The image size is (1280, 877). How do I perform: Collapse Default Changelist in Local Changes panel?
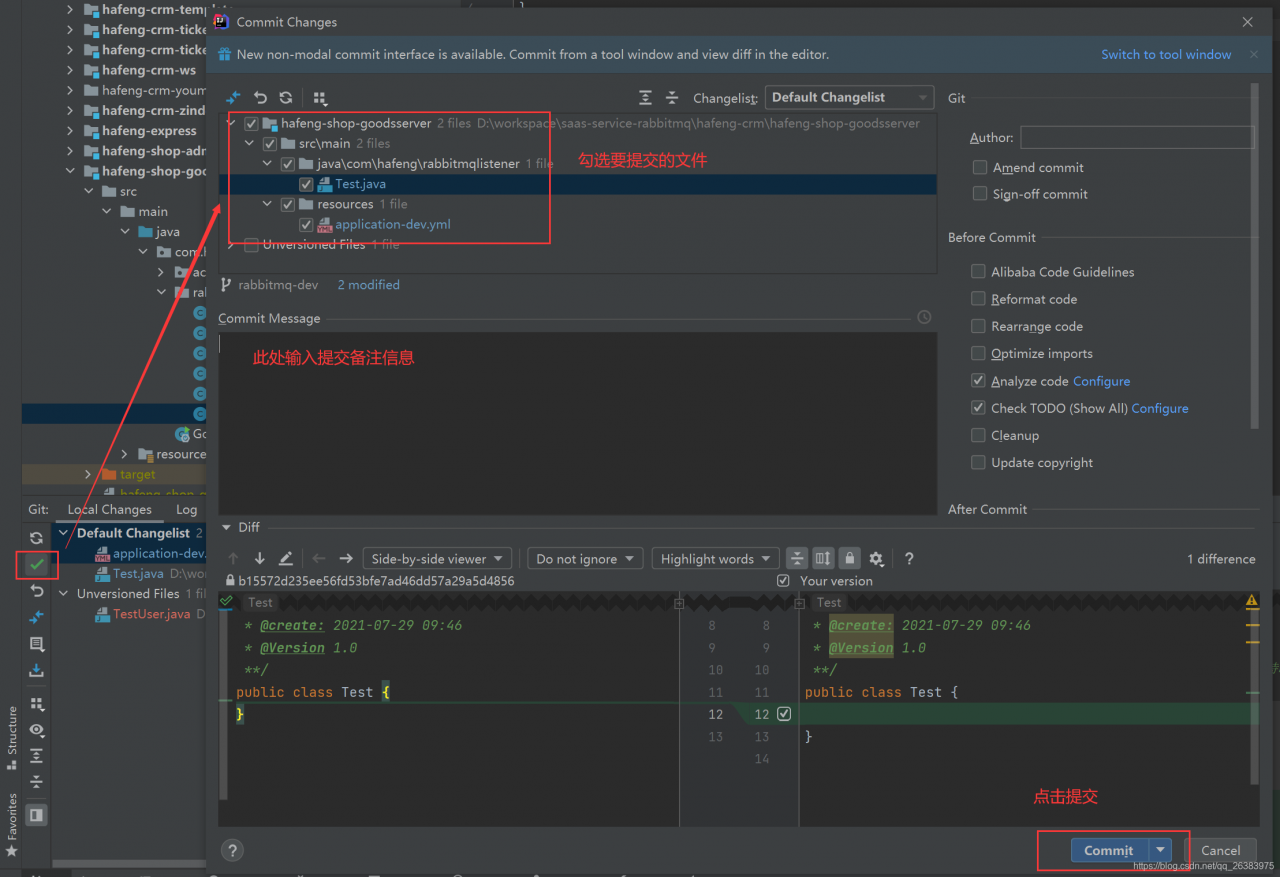pyautogui.click(x=65, y=533)
